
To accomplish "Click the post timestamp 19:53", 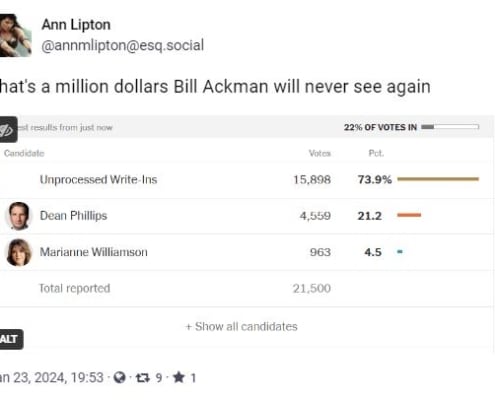I will (x=87, y=378).
